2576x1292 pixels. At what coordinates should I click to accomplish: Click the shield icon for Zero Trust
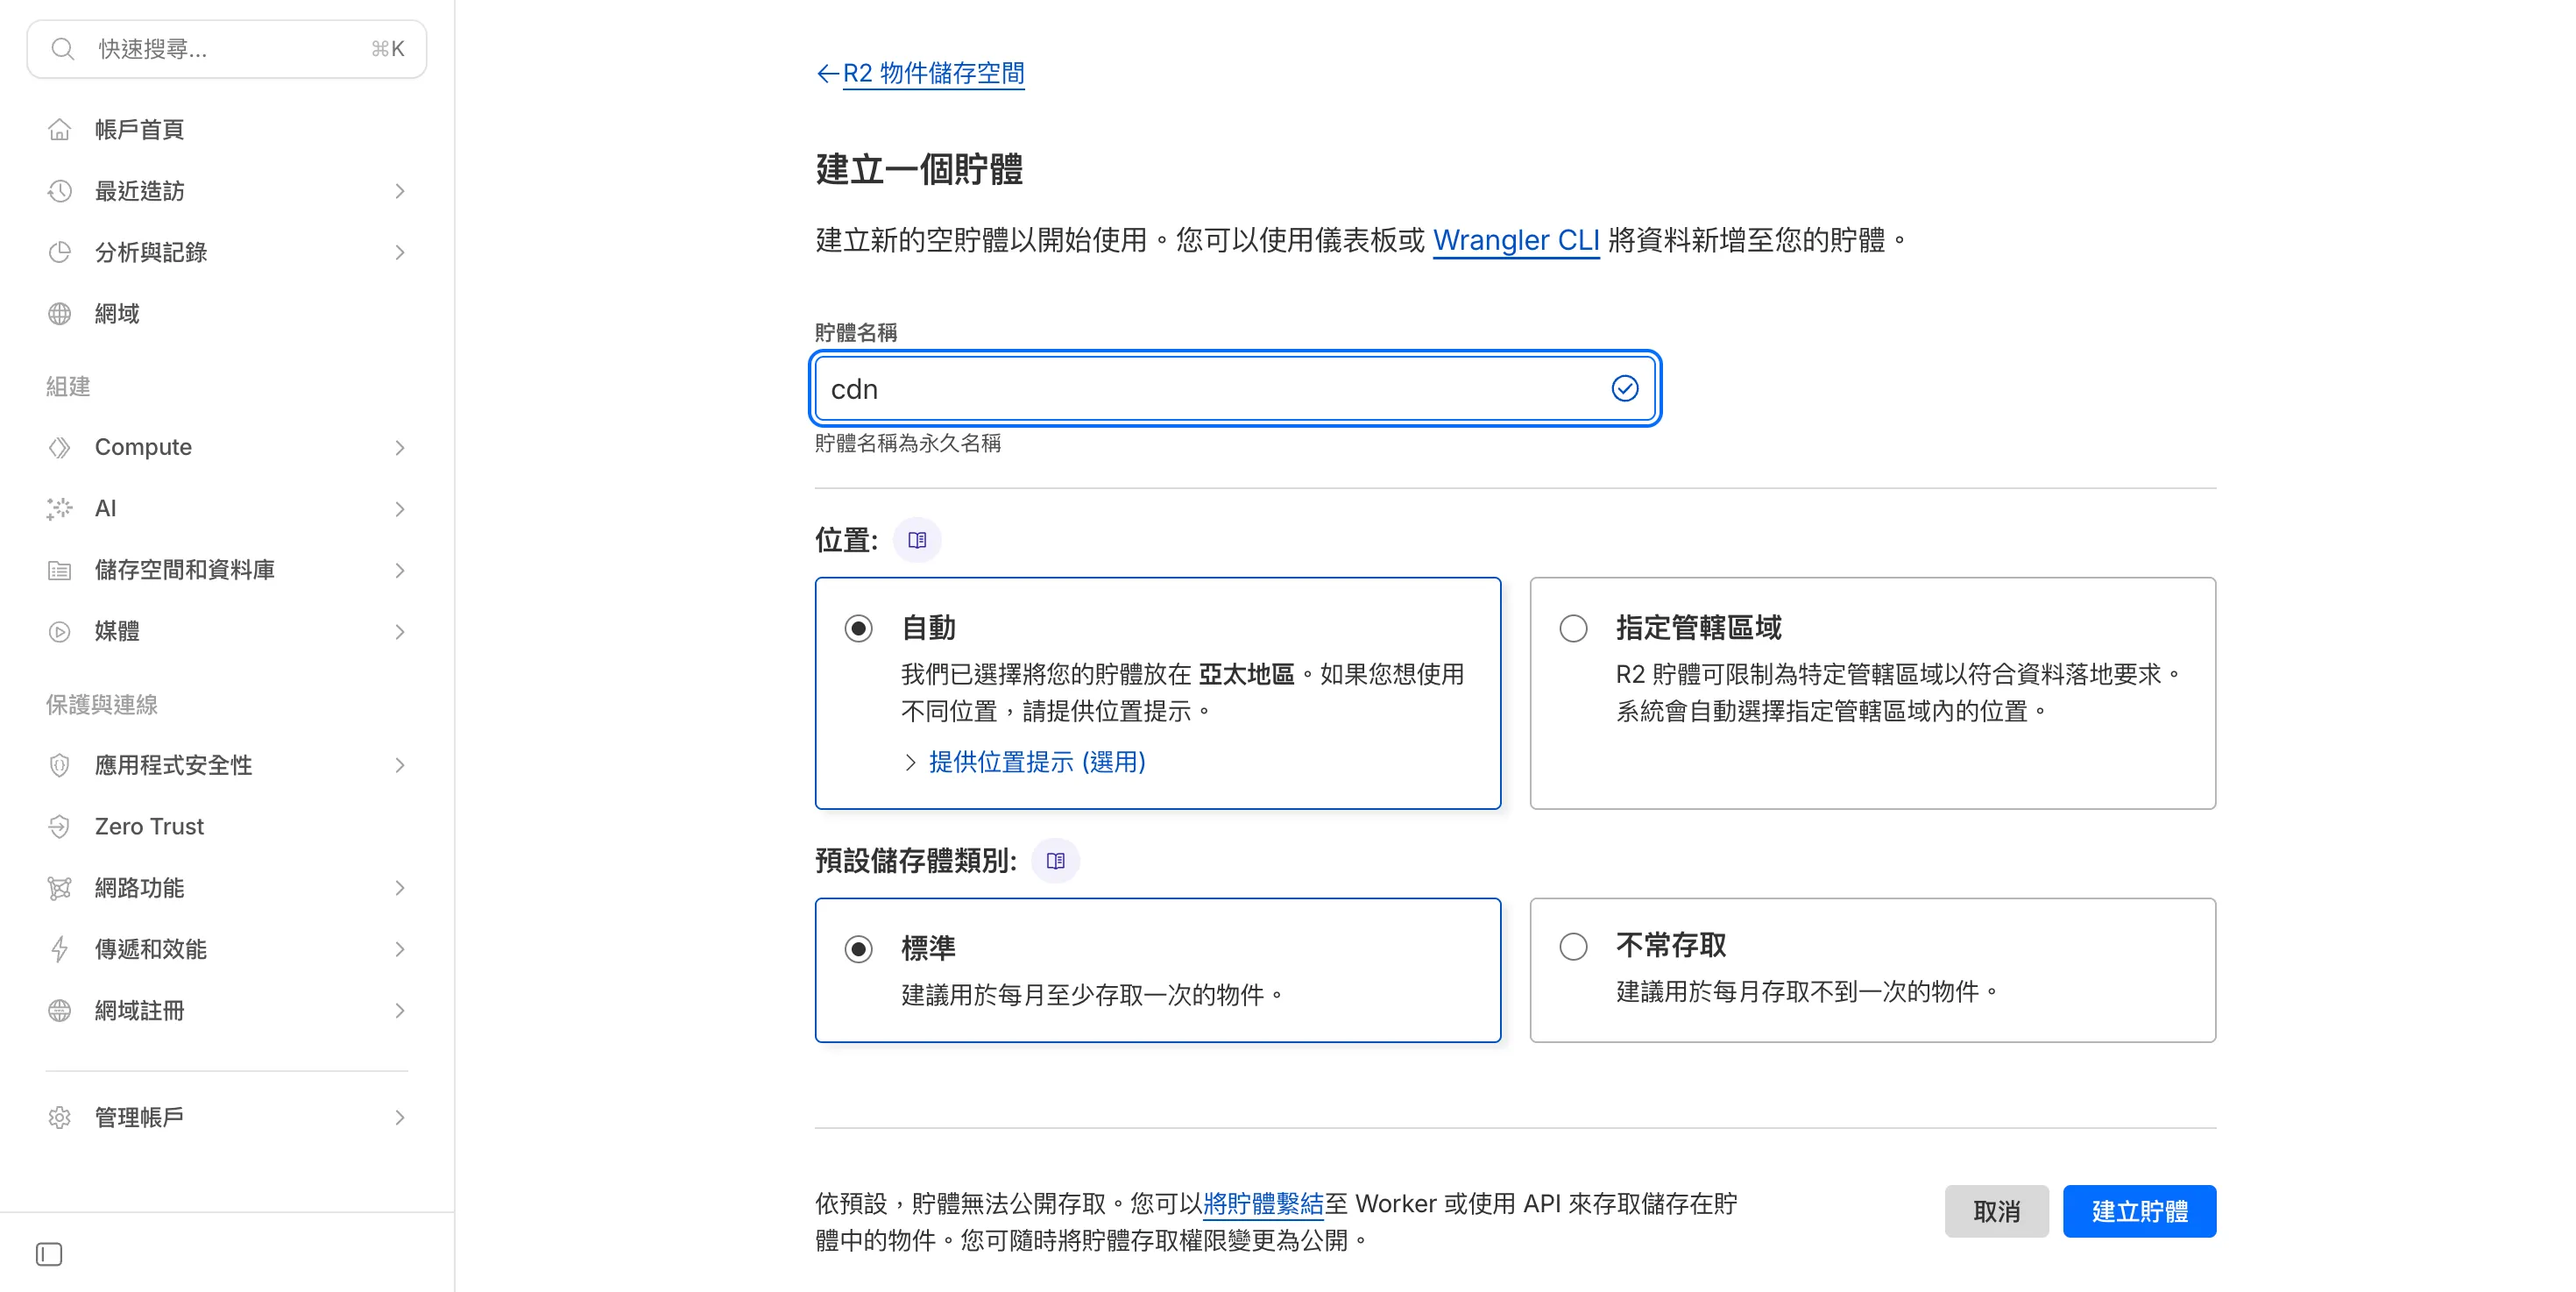60,827
